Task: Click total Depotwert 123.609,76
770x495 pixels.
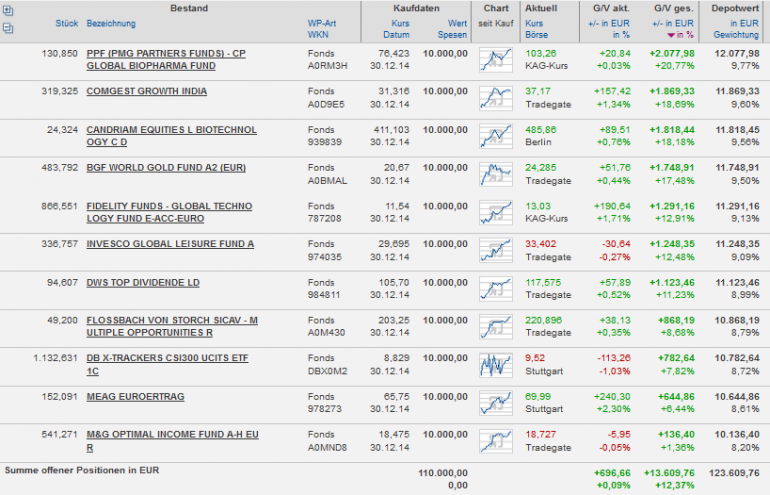Action: click(734, 473)
